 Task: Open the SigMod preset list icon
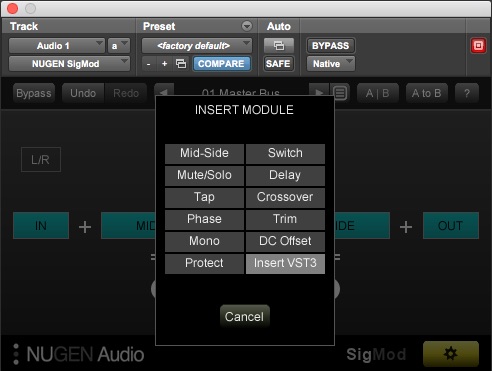[340, 93]
